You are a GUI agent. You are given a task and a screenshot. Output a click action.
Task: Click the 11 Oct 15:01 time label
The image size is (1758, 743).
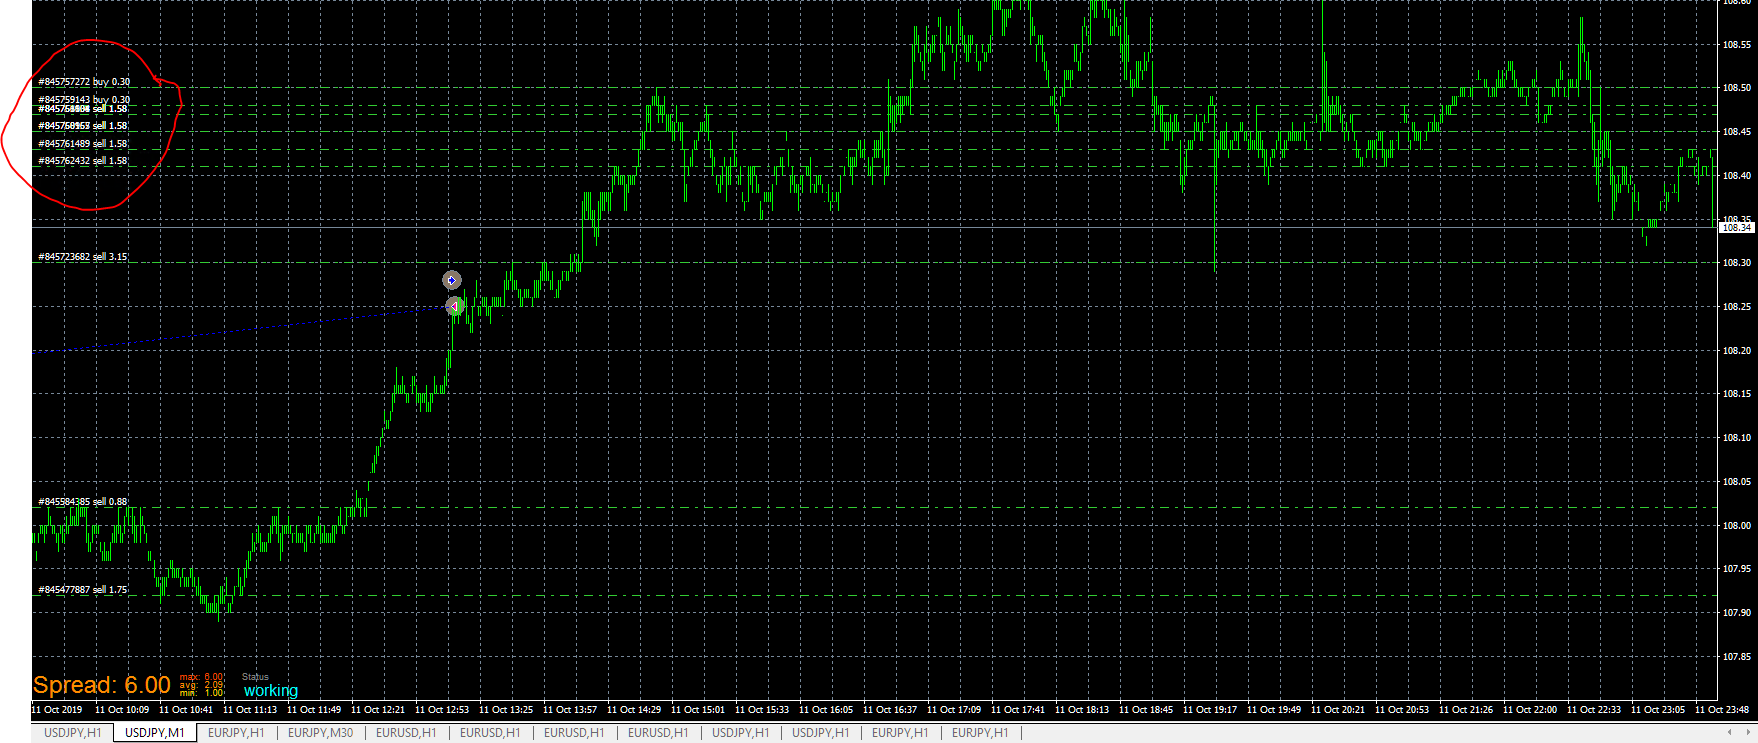pos(698,710)
